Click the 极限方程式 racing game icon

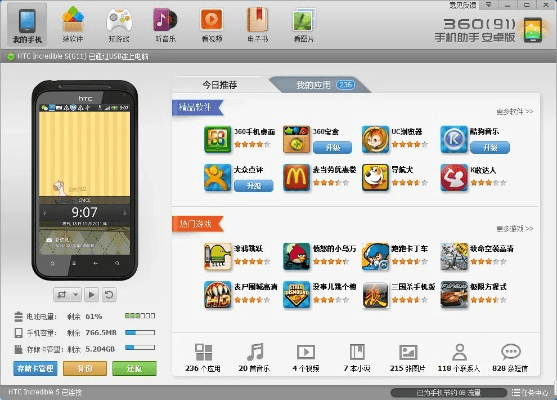pos(454,294)
